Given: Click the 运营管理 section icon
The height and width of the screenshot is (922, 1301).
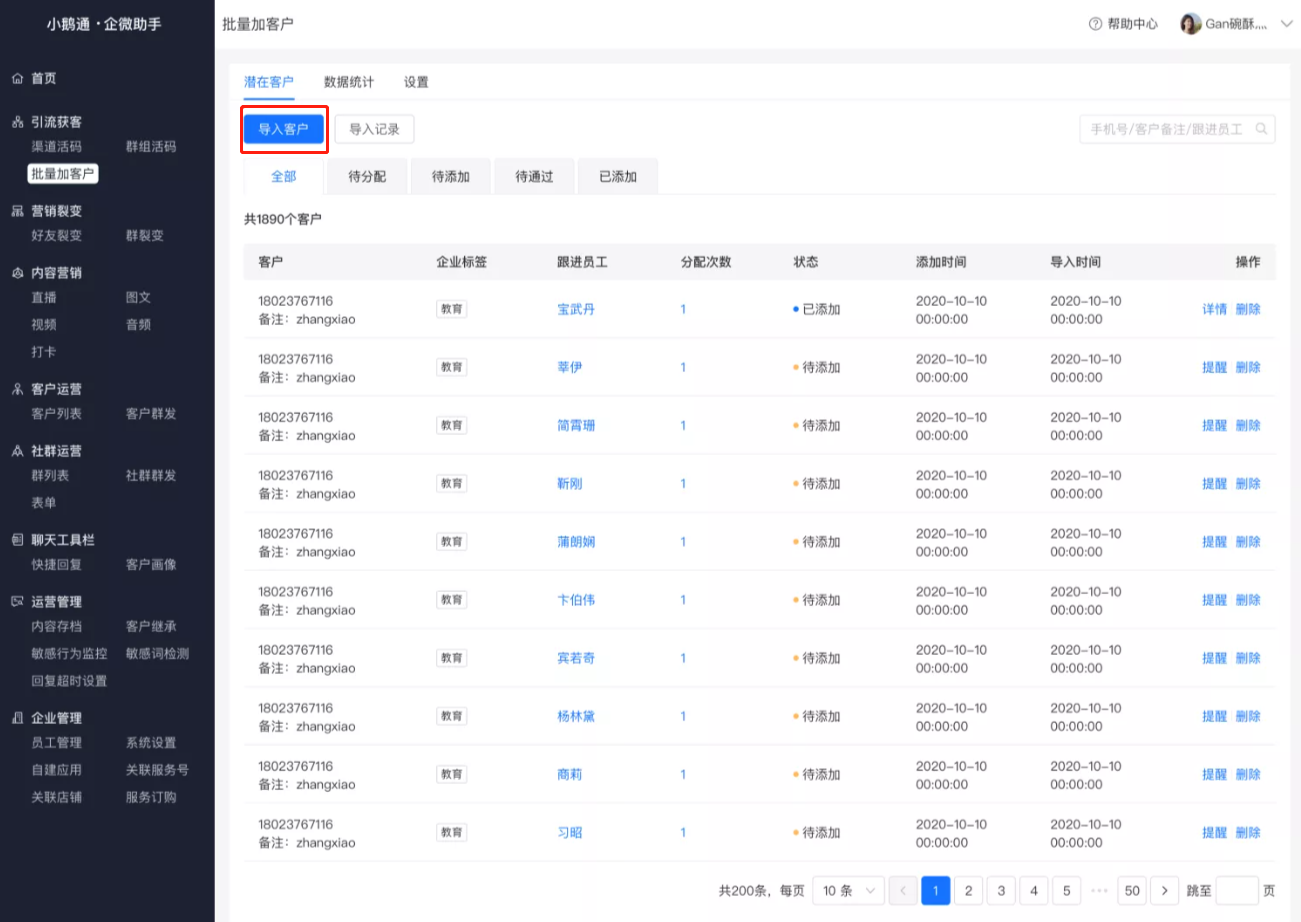Looking at the screenshot, I should tap(17, 602).
